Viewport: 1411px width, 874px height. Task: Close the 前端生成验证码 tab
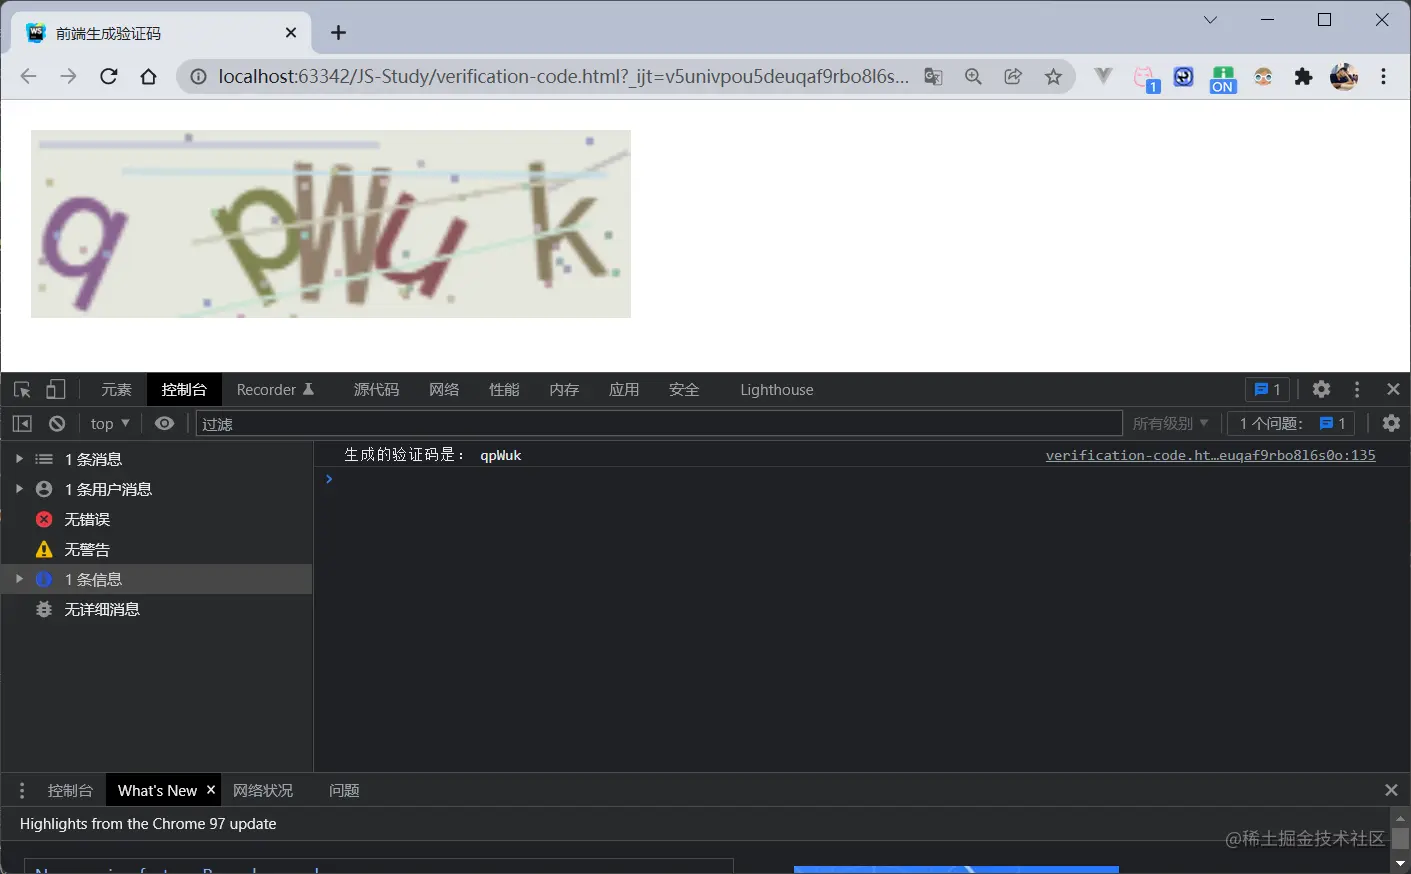(291, 33)
